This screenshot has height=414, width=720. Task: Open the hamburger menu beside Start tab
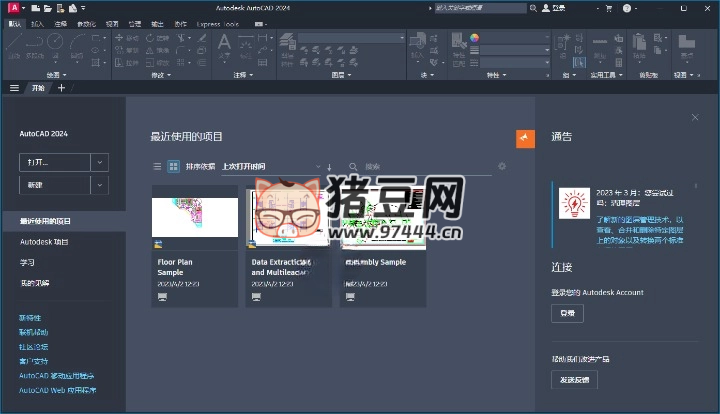pos(14,88)
